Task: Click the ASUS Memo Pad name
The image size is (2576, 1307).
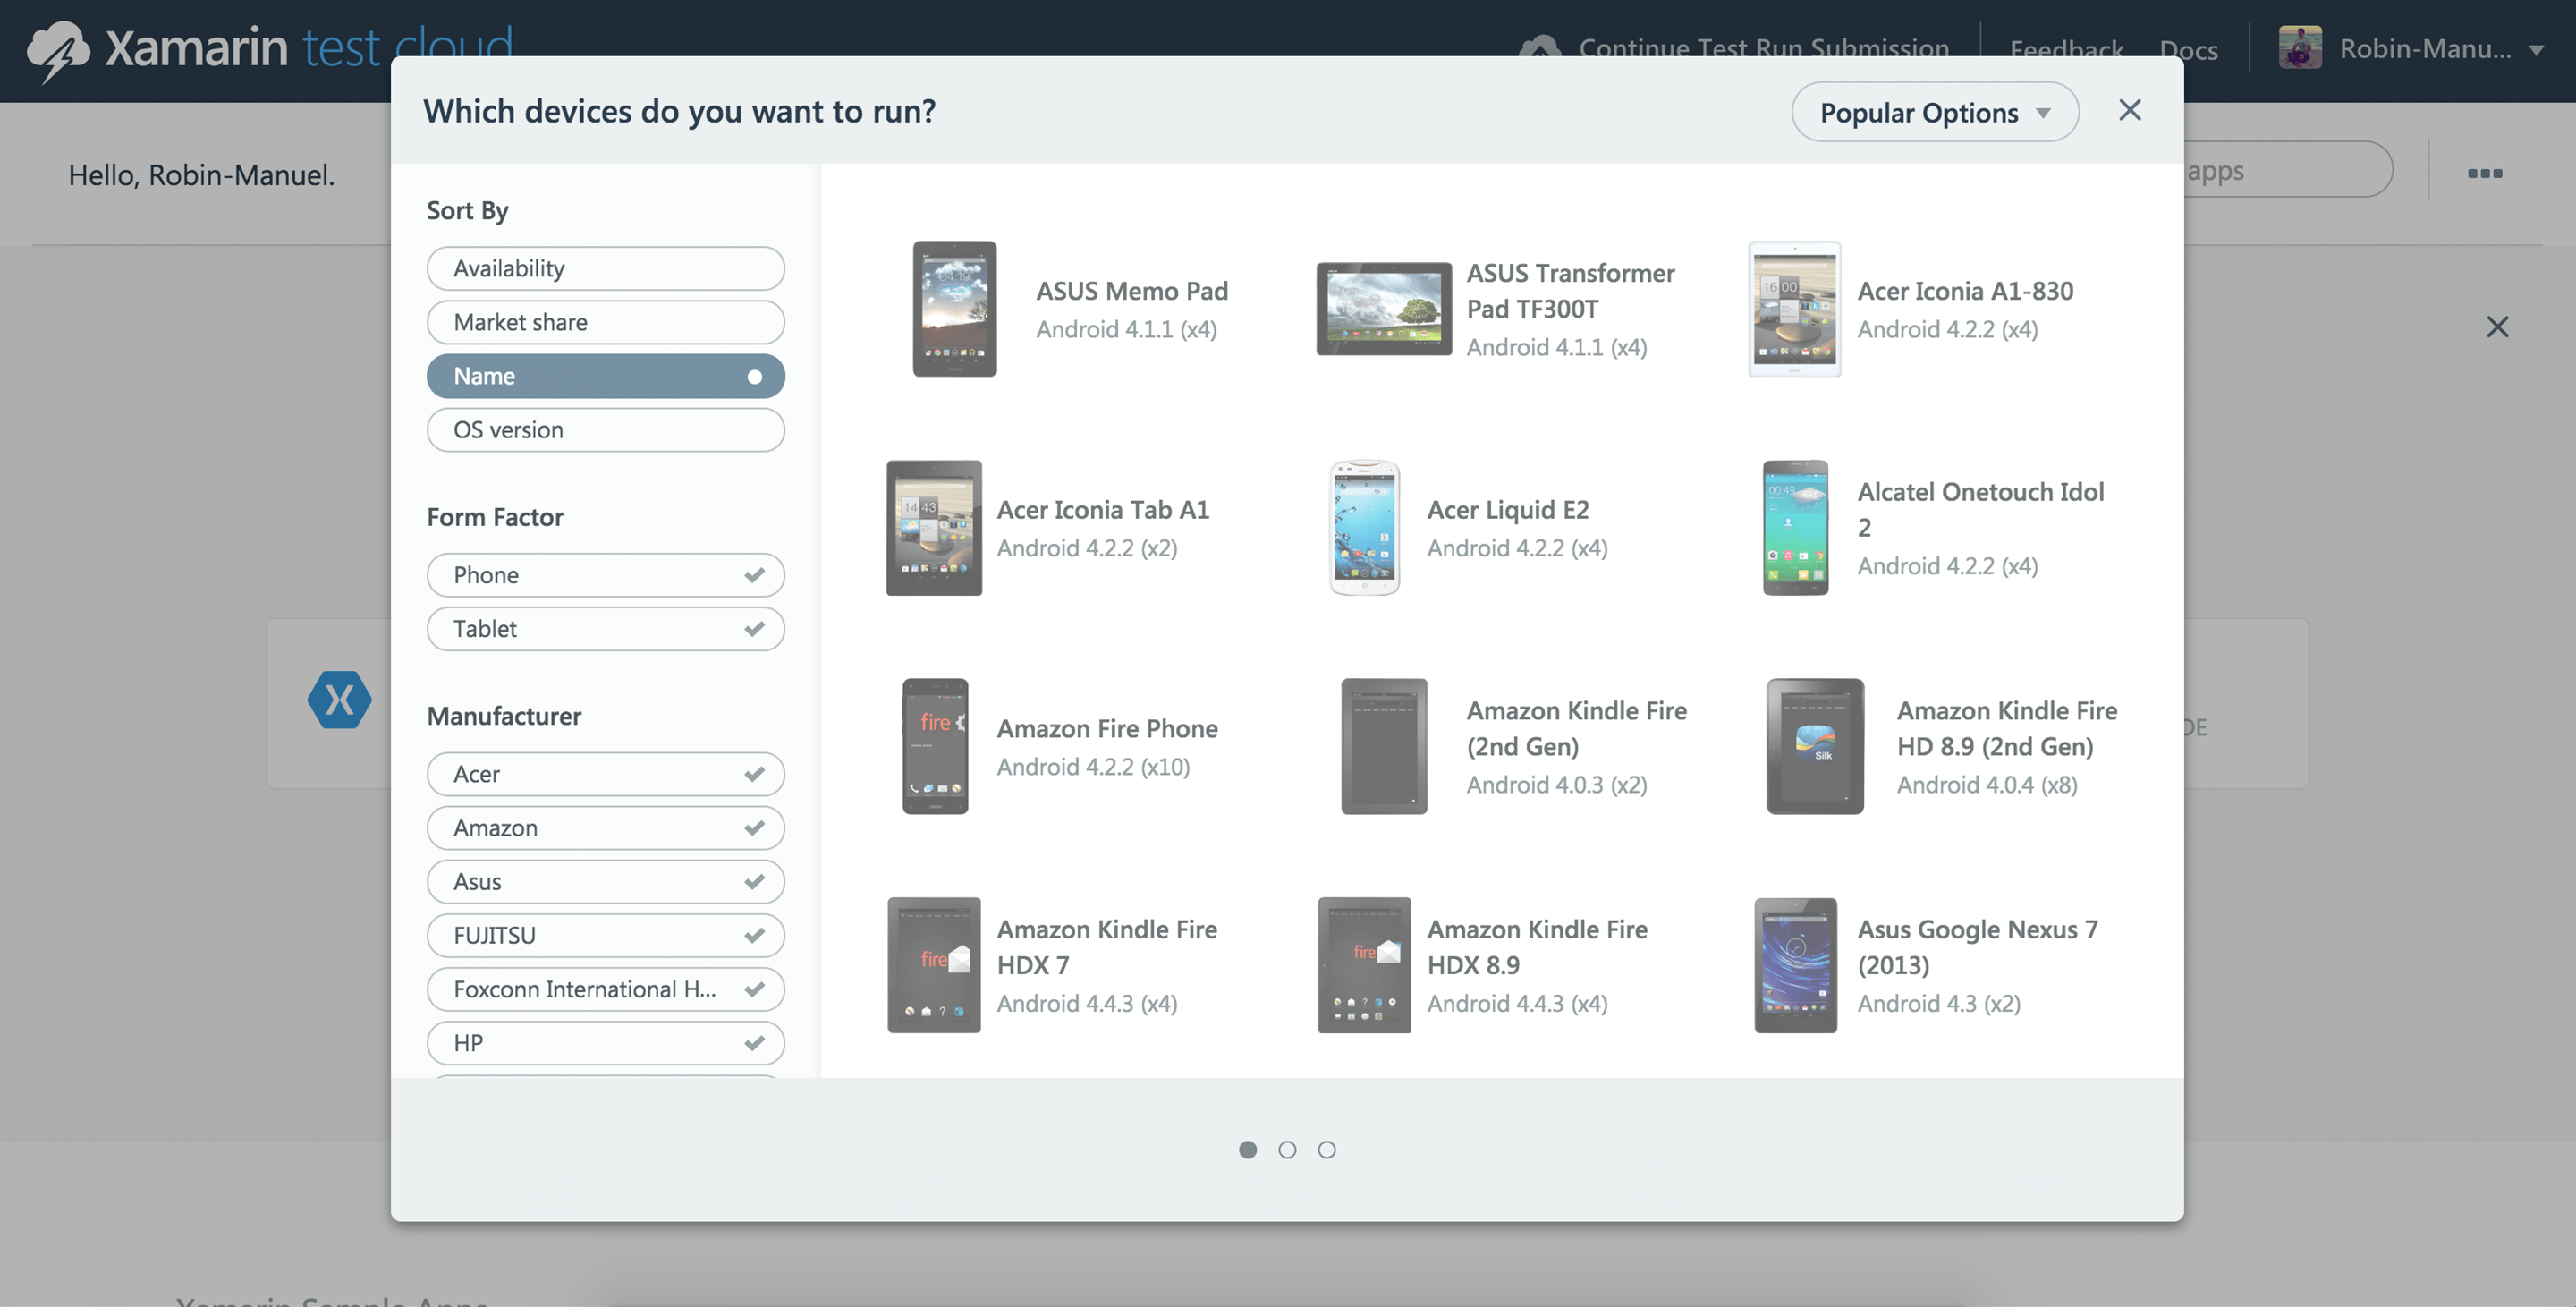Action: point(1132,291)
